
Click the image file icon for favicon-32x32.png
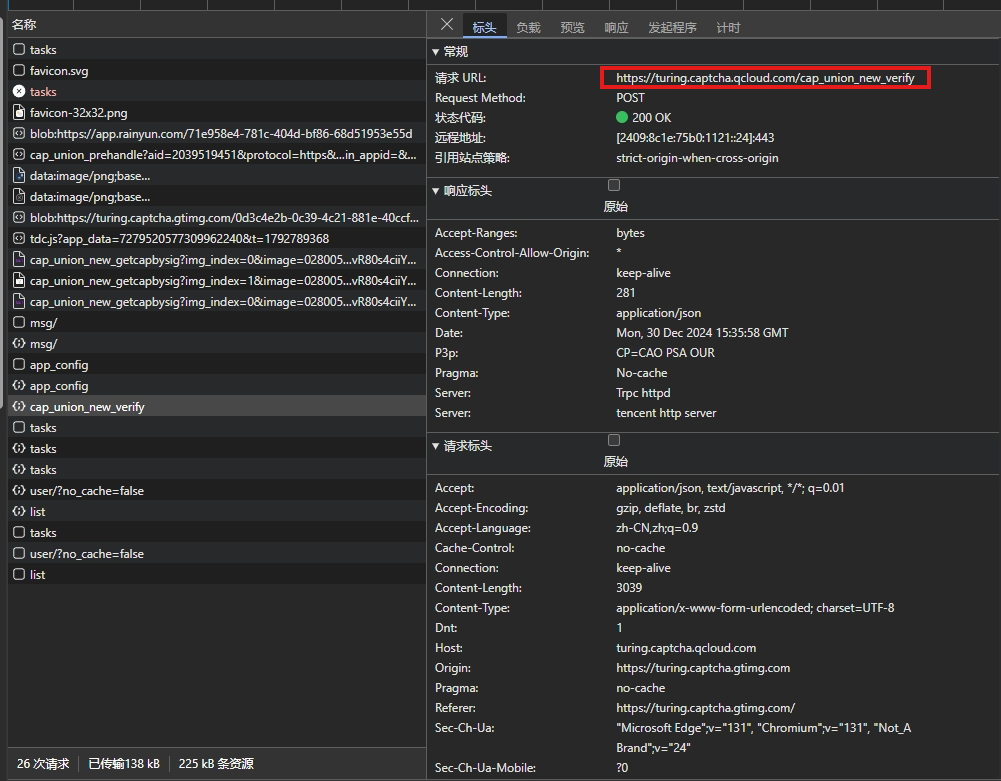coord(19,113)
